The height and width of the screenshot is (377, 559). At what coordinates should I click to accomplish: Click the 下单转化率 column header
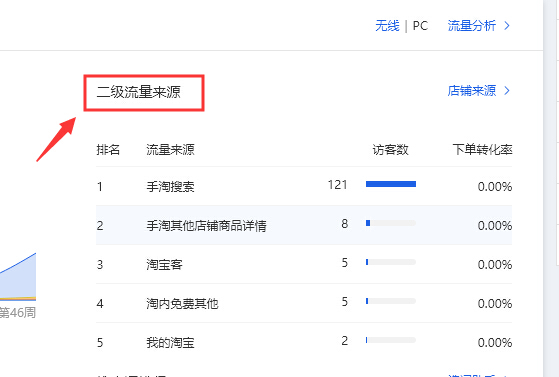click(x=482, y=149)
